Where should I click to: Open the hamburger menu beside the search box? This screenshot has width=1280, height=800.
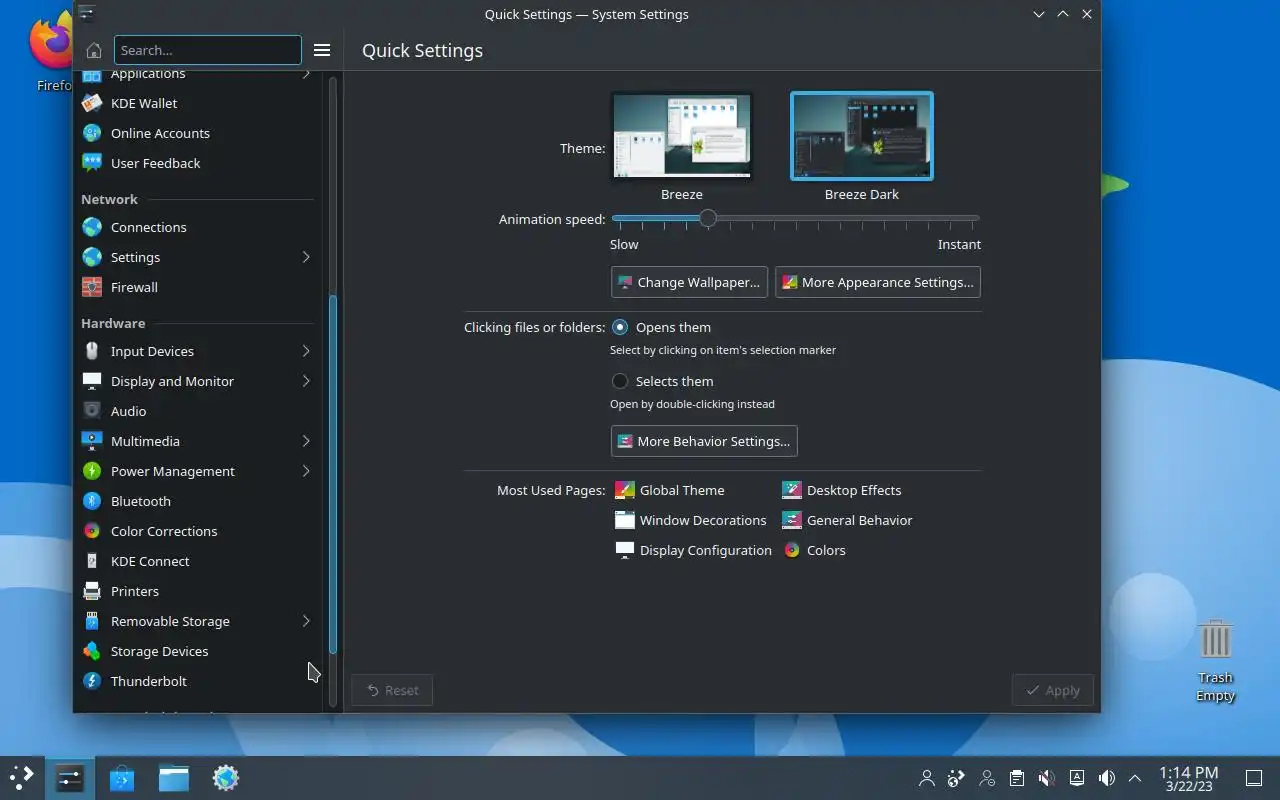click(x=322, y=50)
